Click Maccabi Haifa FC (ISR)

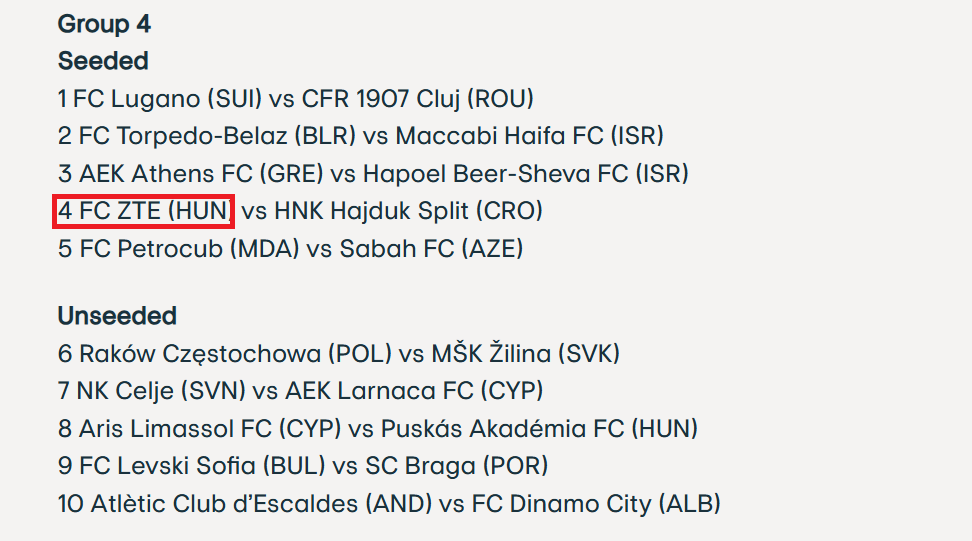[530, 136]
